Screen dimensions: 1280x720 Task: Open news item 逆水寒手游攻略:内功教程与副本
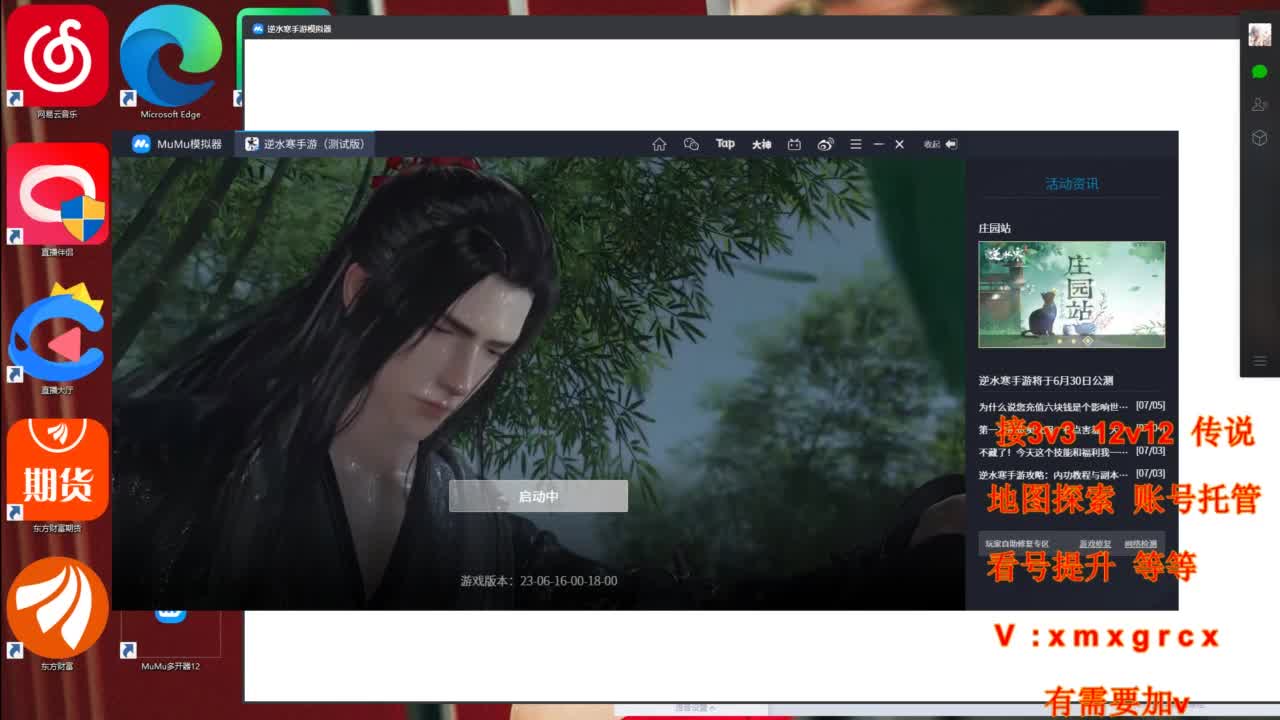pos(1053,474)
